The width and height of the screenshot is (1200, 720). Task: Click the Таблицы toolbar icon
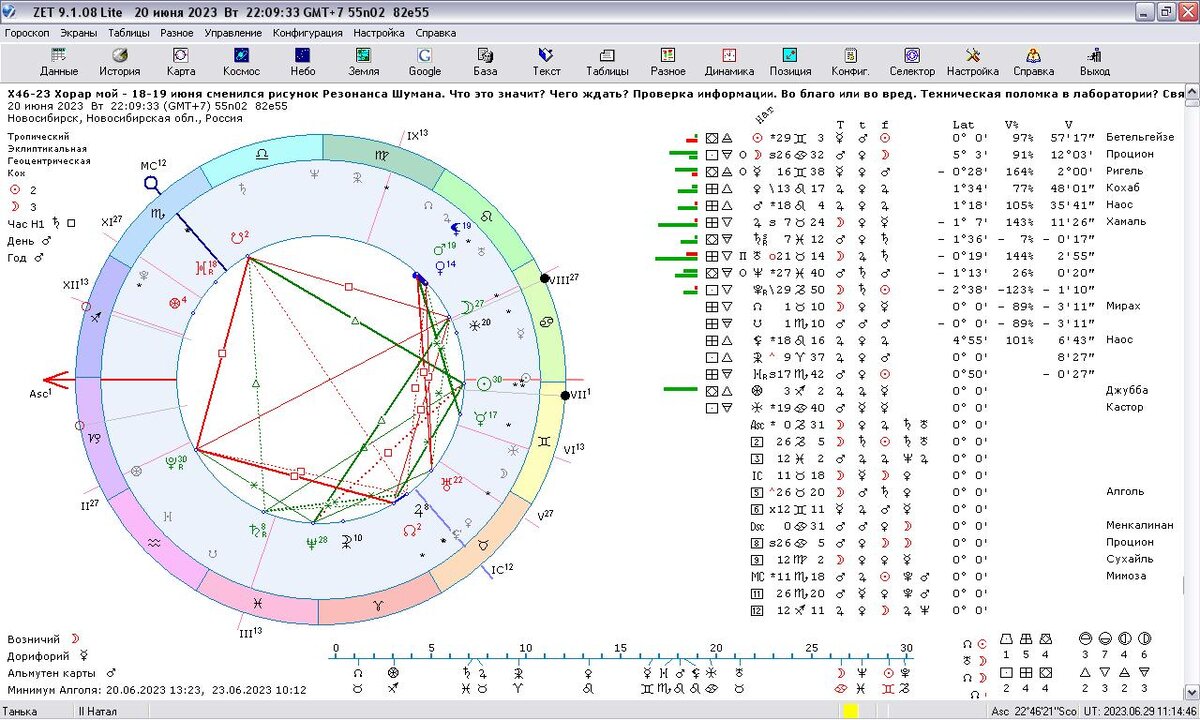point(607,62)
